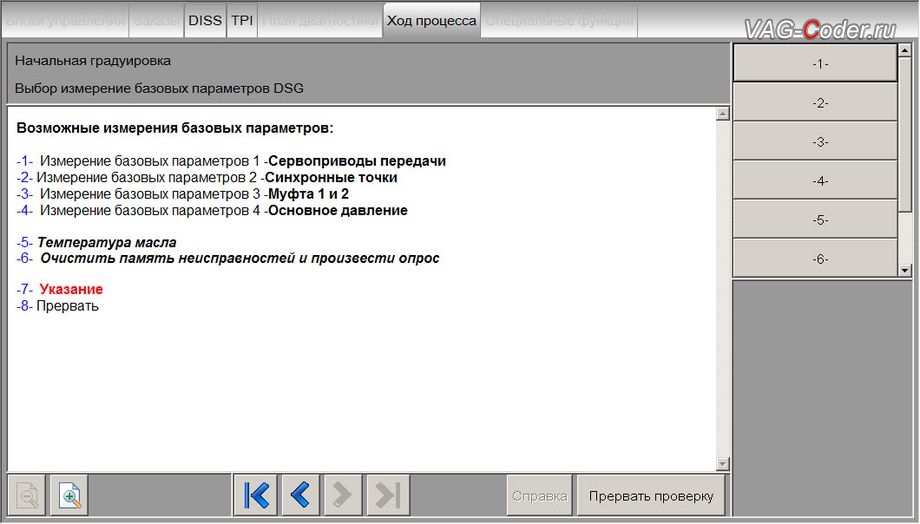Select option button -6-
The width and height of the screenshot is (920, 524).
[x=815, y=258]
